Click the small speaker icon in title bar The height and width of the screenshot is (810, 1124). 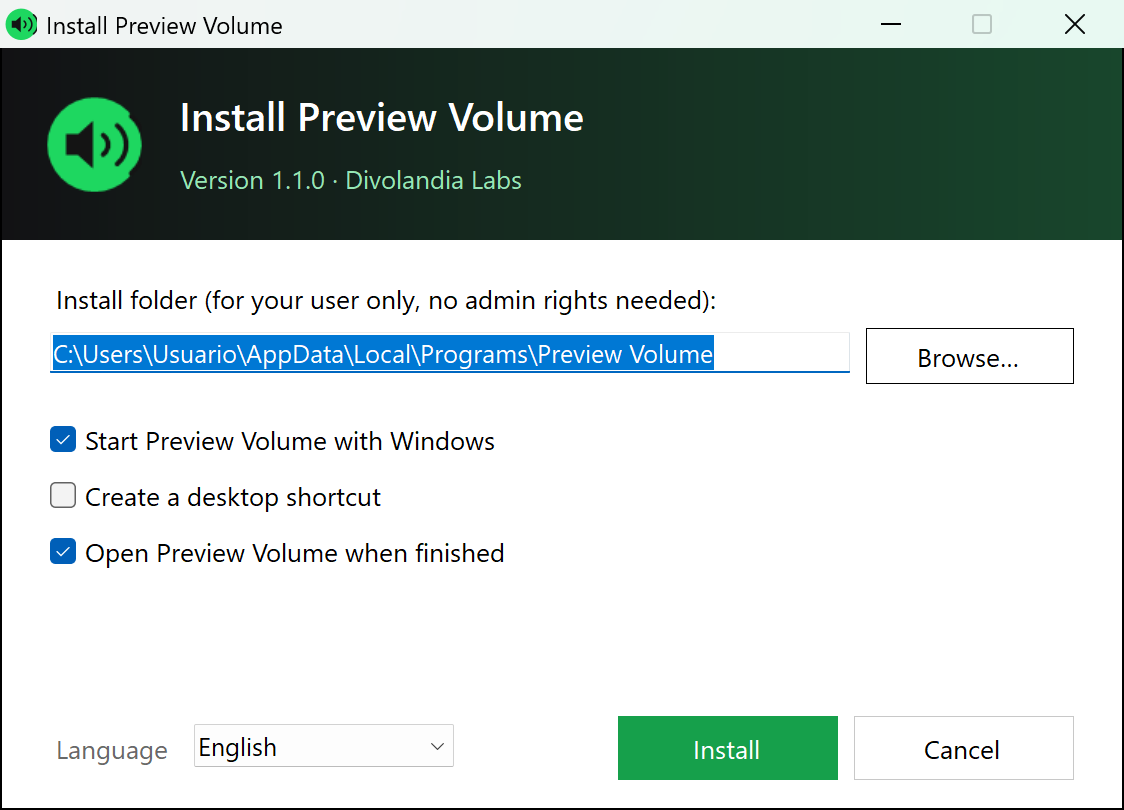(22, 25)
